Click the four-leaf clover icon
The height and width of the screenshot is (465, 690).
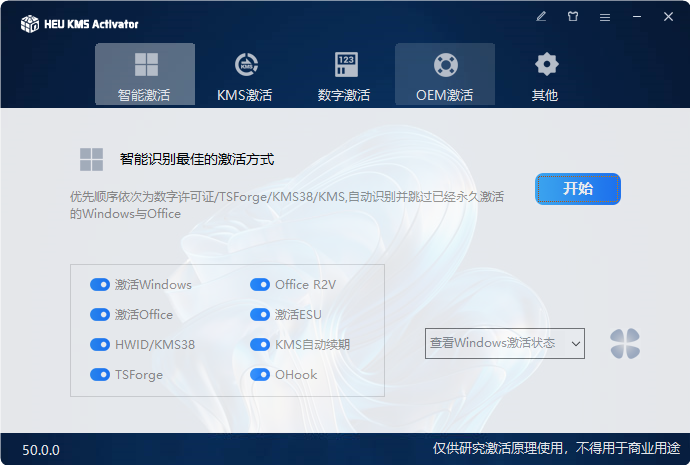(x=625, y=344)
